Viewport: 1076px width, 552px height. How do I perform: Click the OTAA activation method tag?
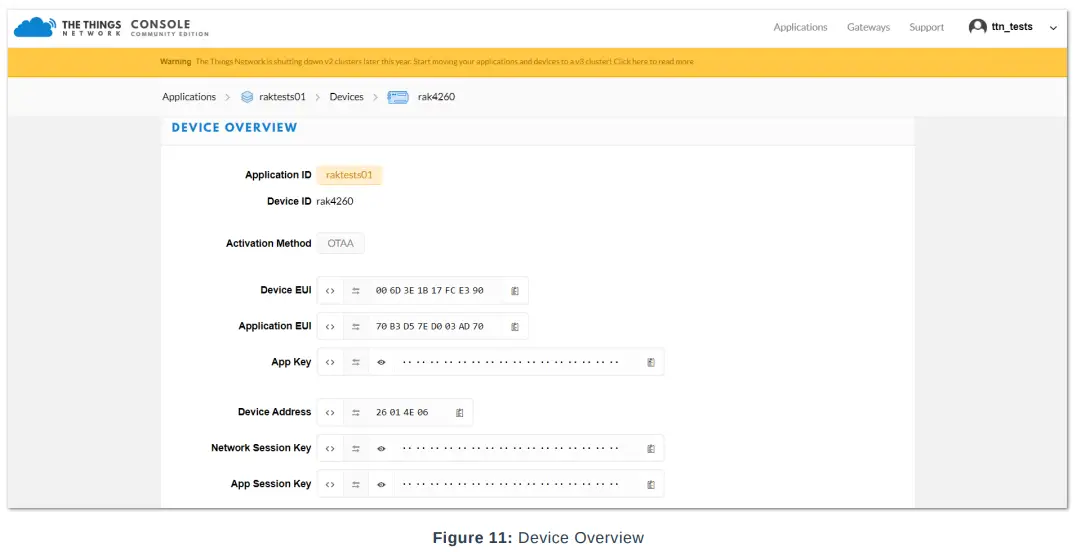[x=340, y=243]
